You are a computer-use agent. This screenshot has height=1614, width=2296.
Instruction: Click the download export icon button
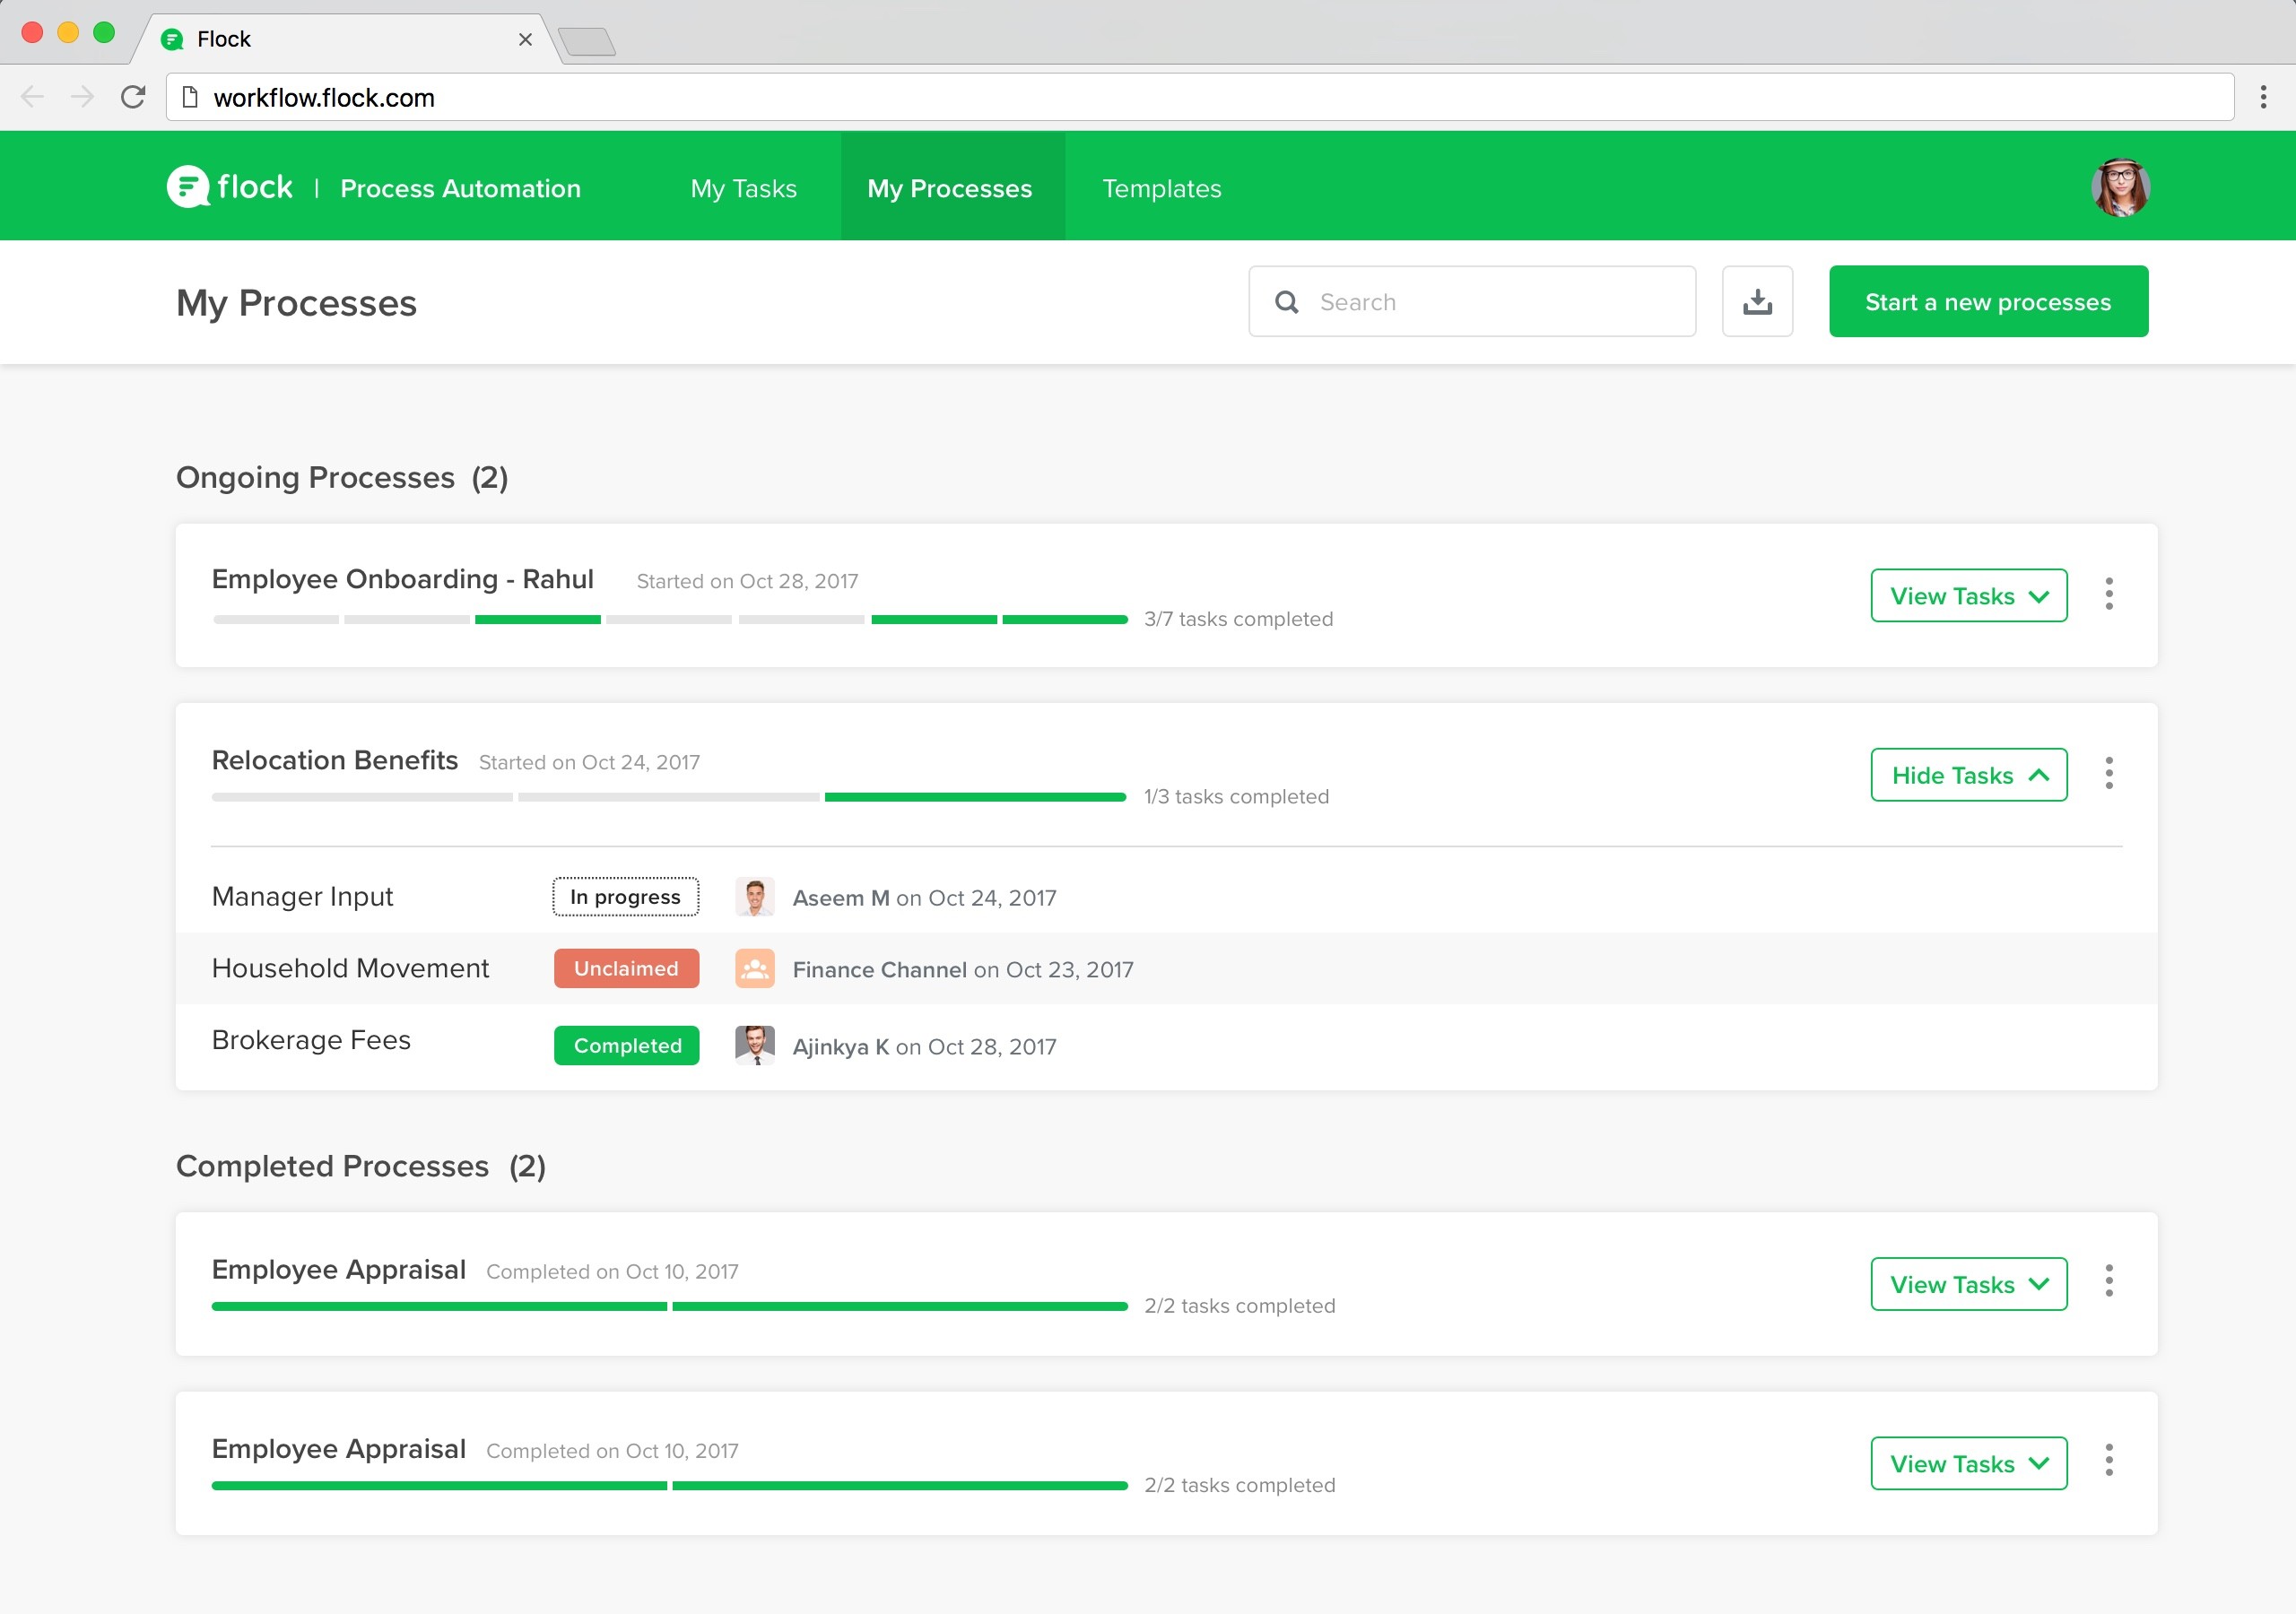pos(1757,301)
